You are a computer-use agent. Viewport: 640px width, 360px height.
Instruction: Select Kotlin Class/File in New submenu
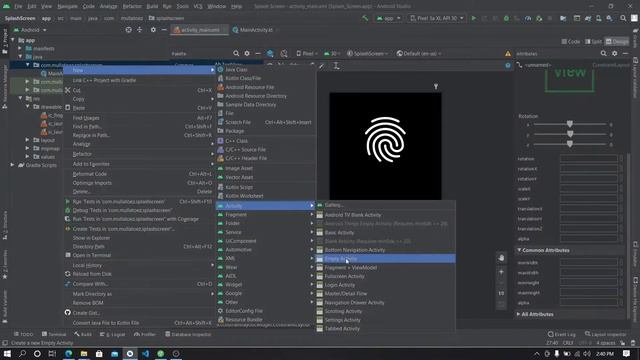click(265, 78)
